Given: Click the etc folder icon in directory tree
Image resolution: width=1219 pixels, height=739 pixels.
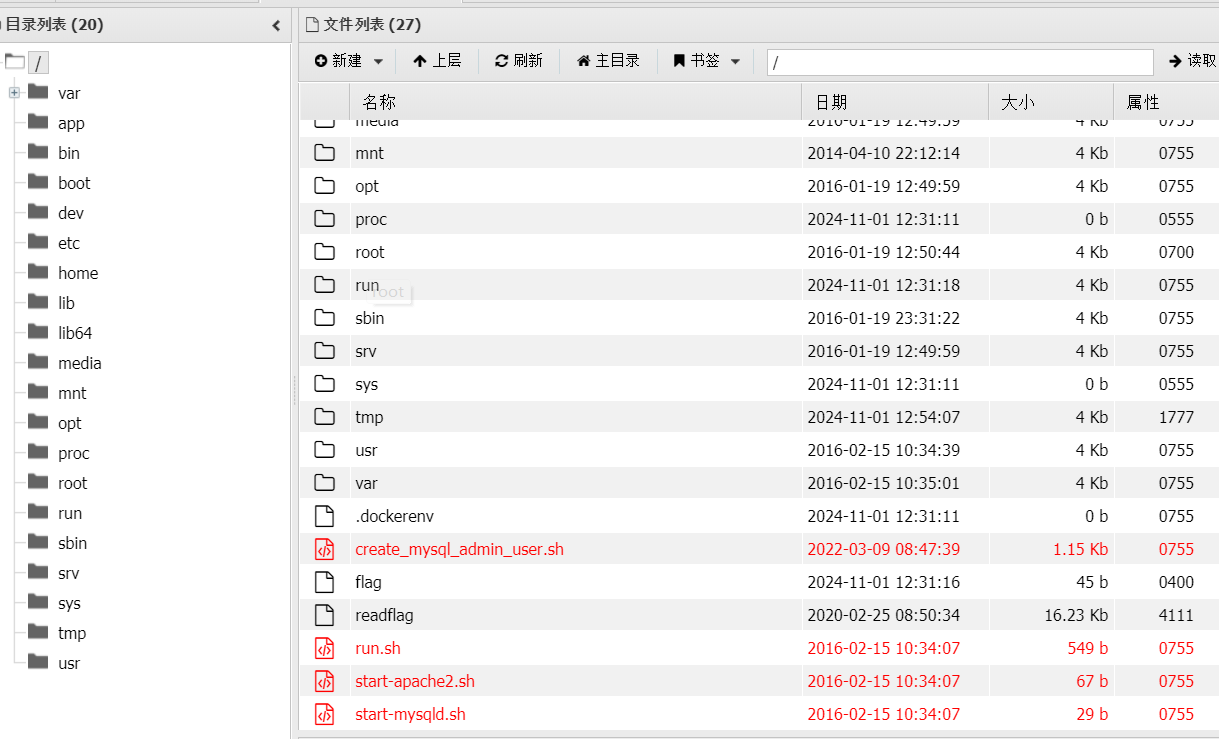Looking at the screenshot, I should pos(39,243).
